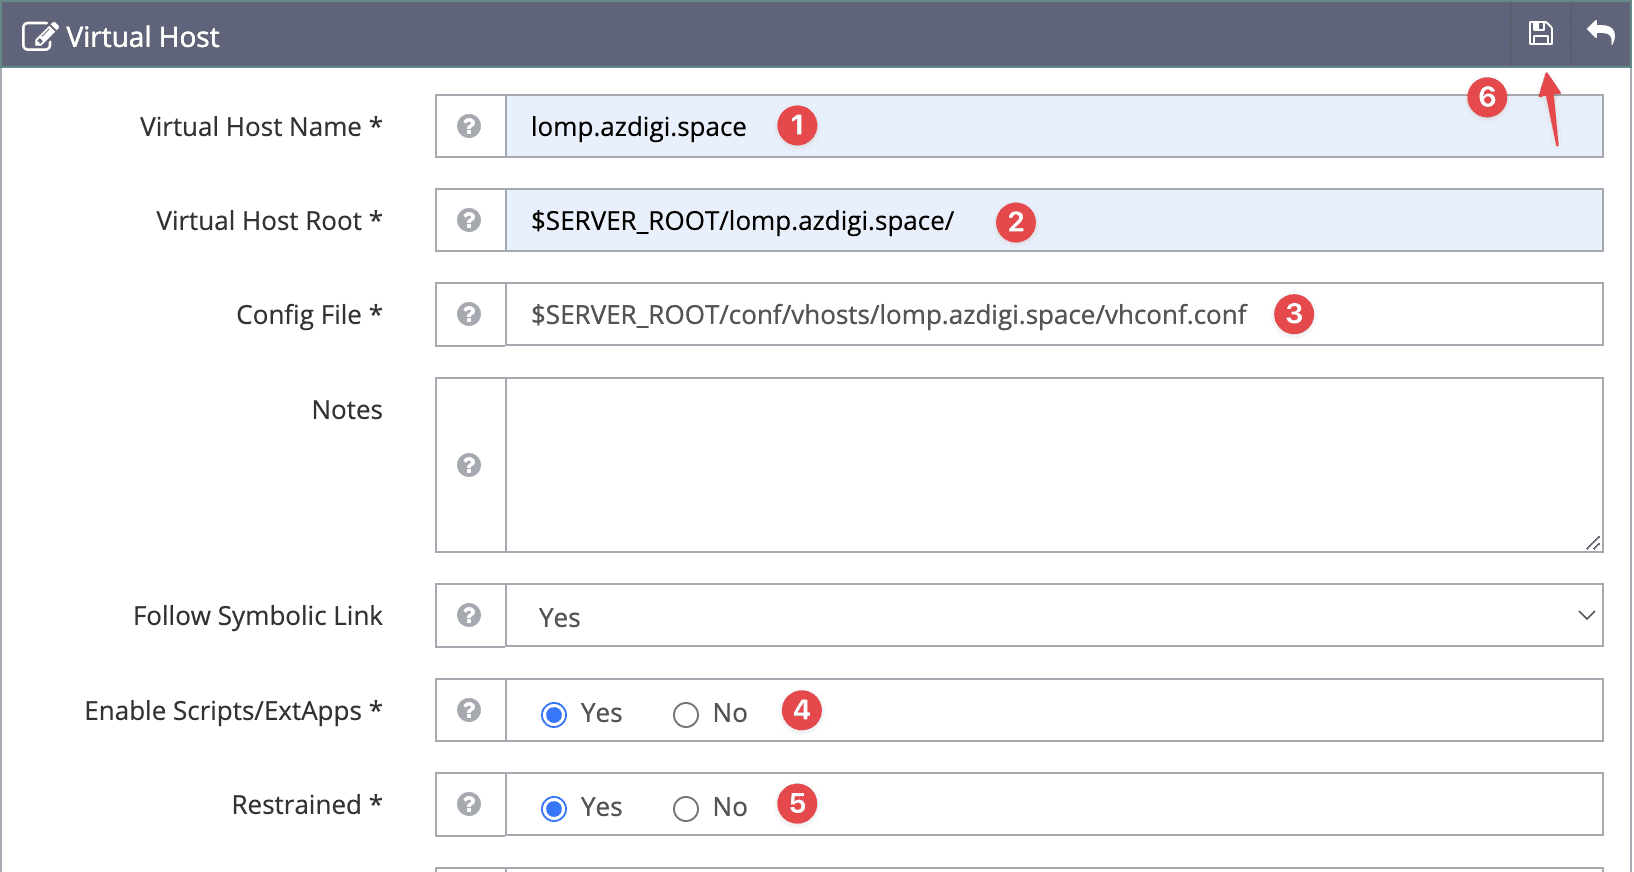Click the Save disk icon
This screenshot has height=872, width=1634.
point(1540,34)
